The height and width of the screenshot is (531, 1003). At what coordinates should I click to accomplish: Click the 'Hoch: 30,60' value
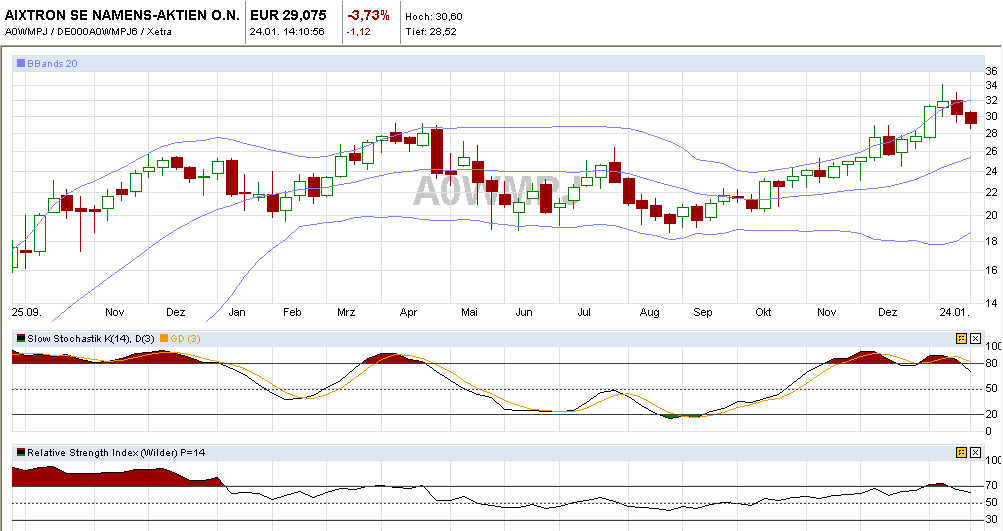pyautogui.click(x=434, y=17)
